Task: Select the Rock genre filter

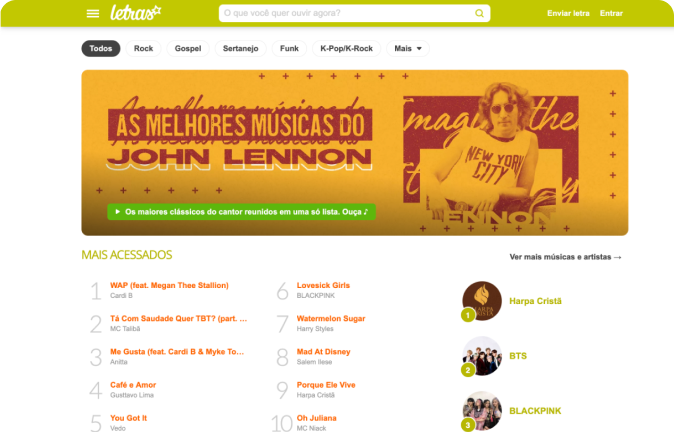Action: (143, 49)
